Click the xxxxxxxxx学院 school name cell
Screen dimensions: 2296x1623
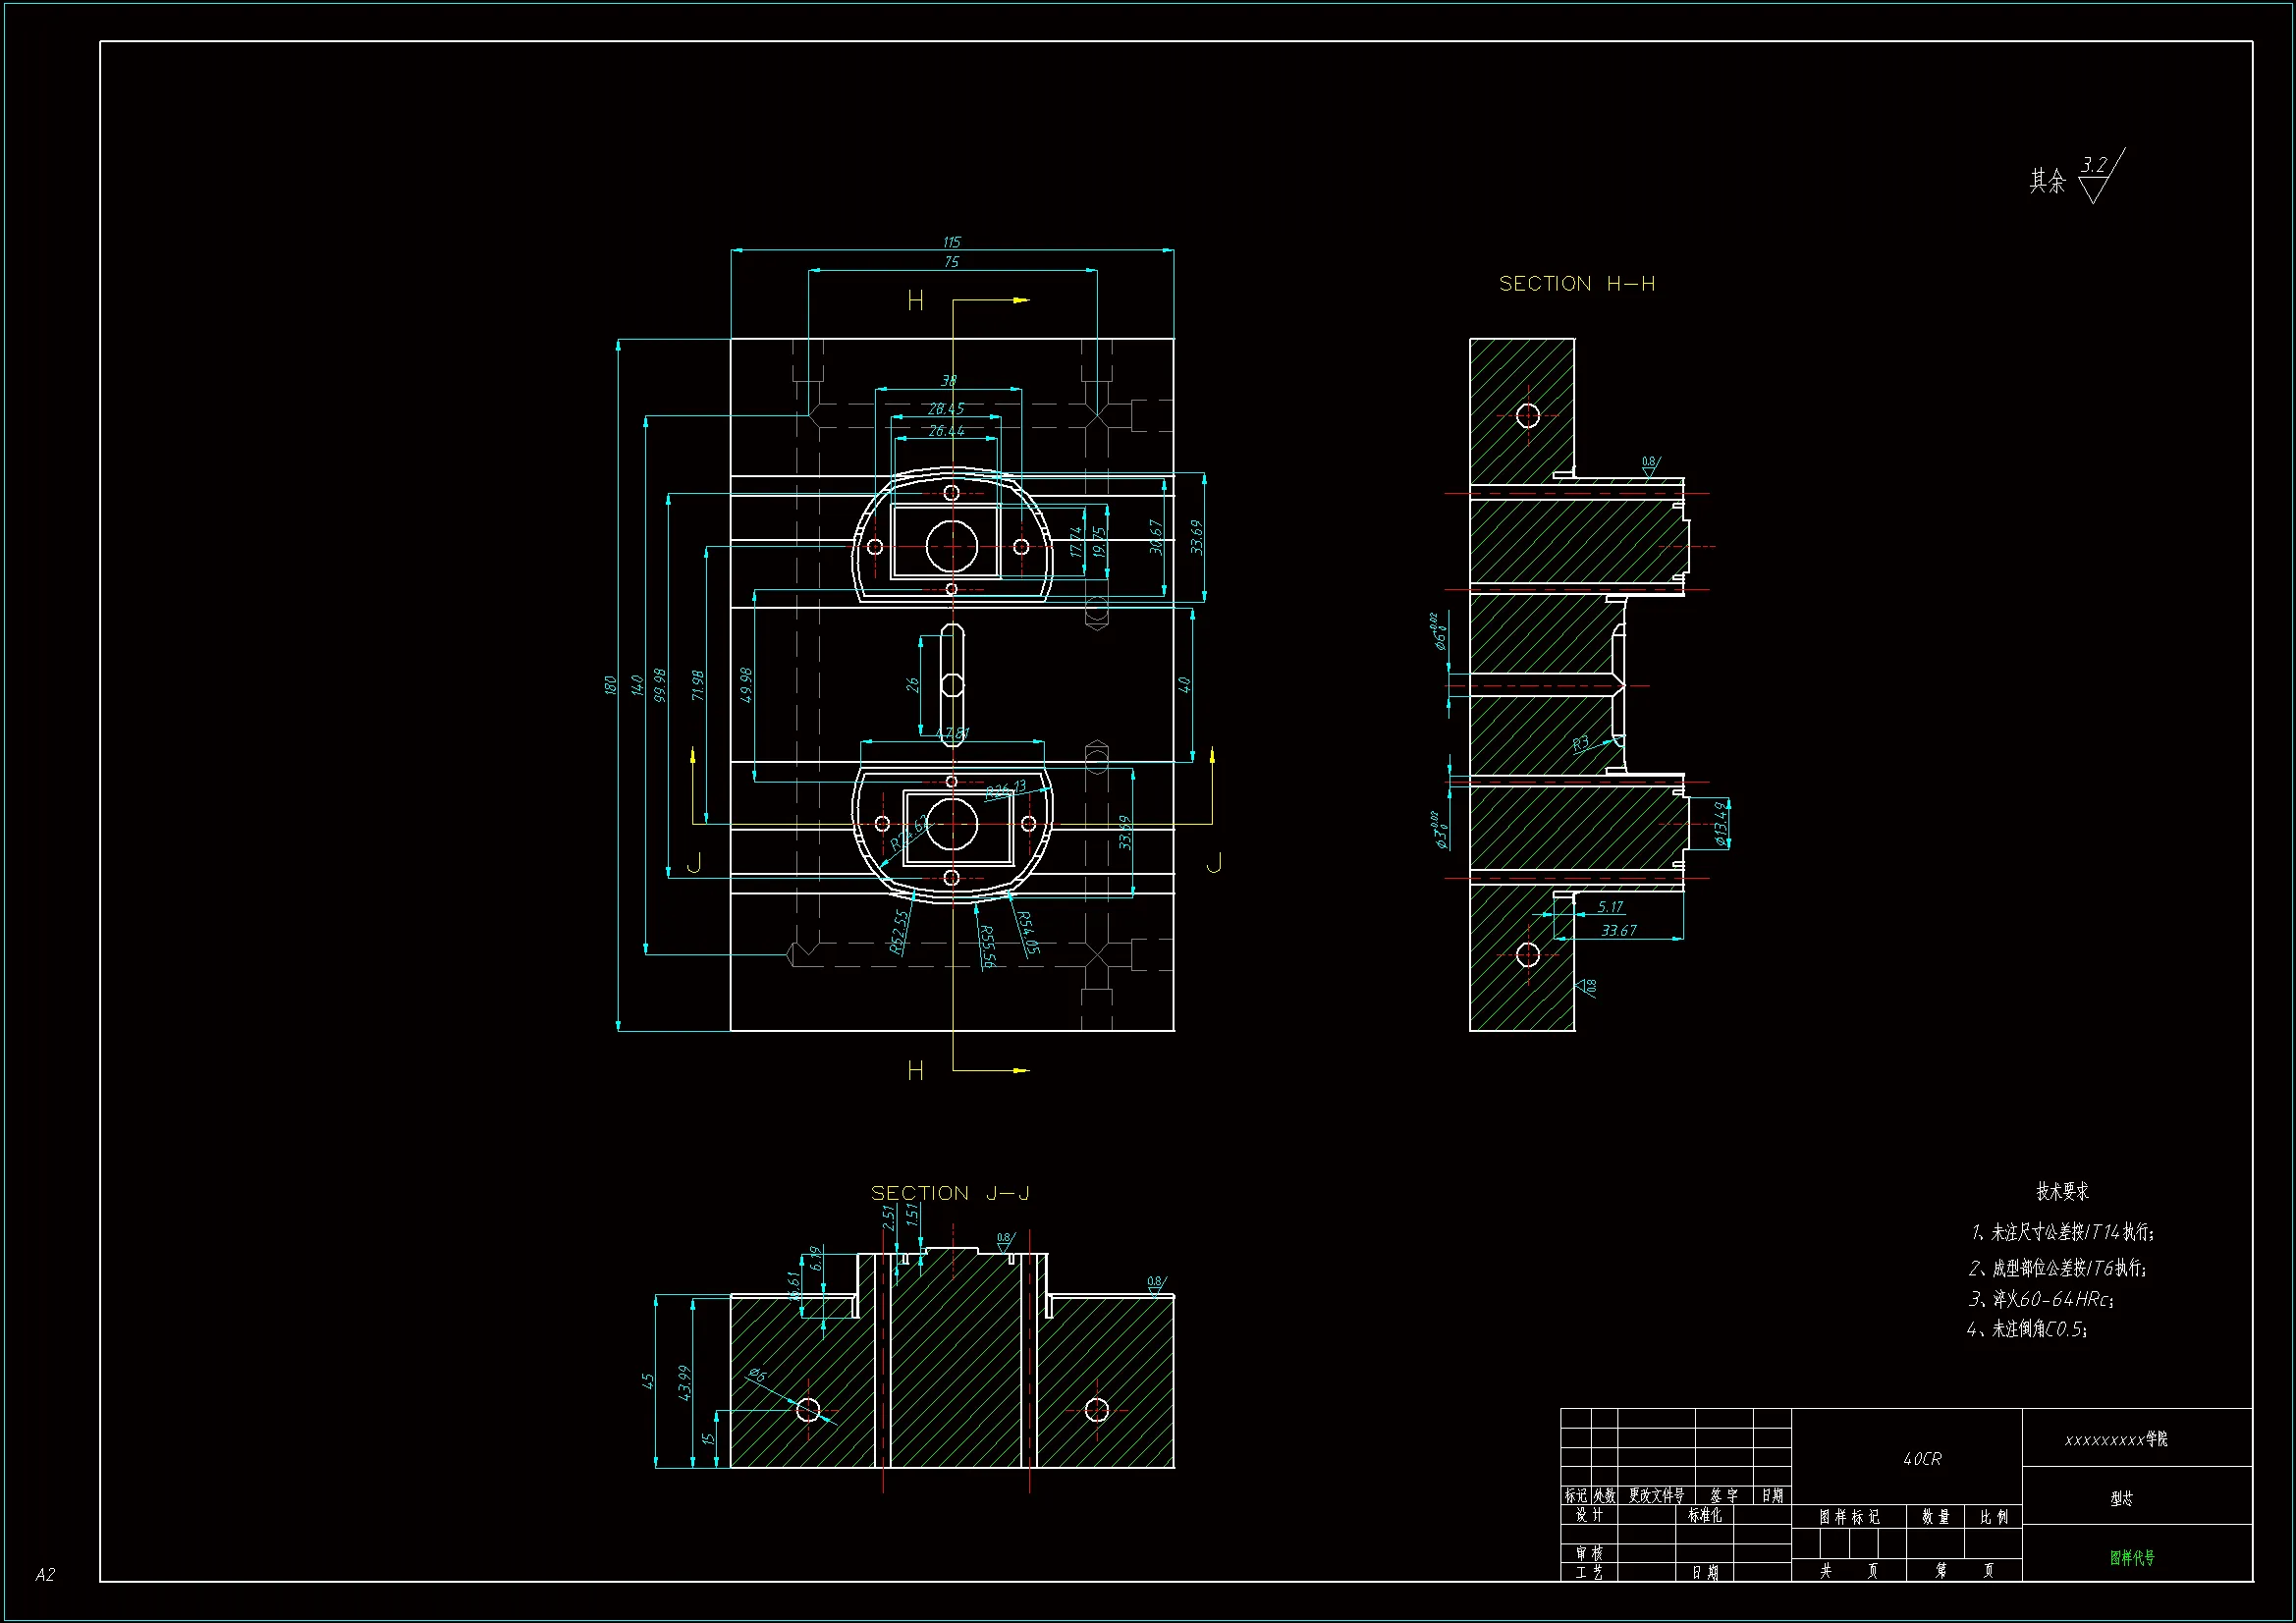coord(2116,1439)
